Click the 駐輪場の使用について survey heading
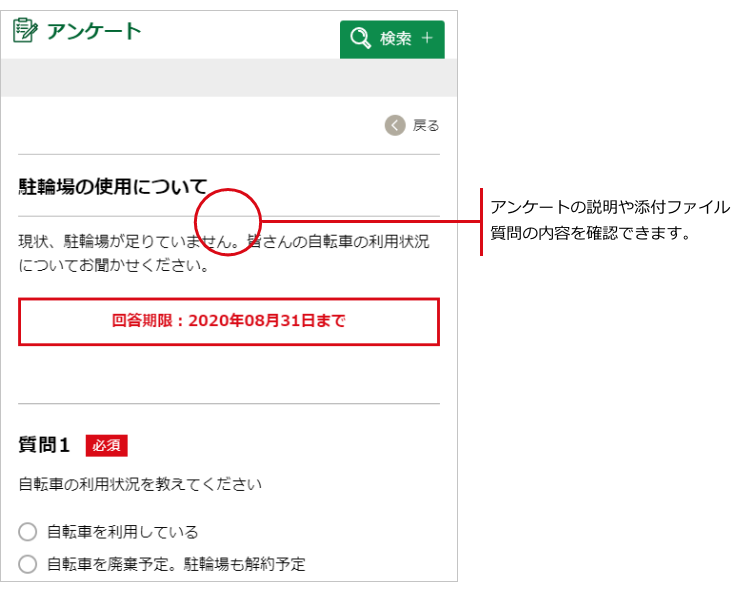The height and width of the screenshot is (592, 750). tap(112, 186)
